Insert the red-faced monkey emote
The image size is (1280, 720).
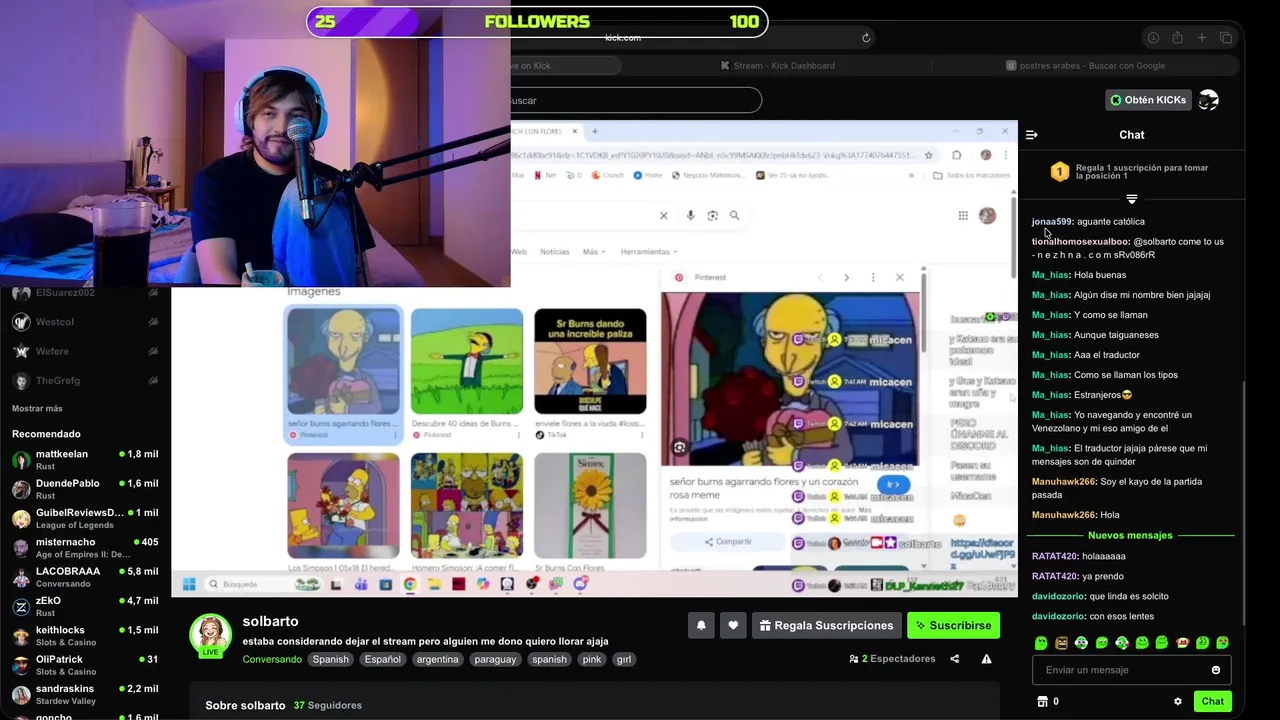1182,643
